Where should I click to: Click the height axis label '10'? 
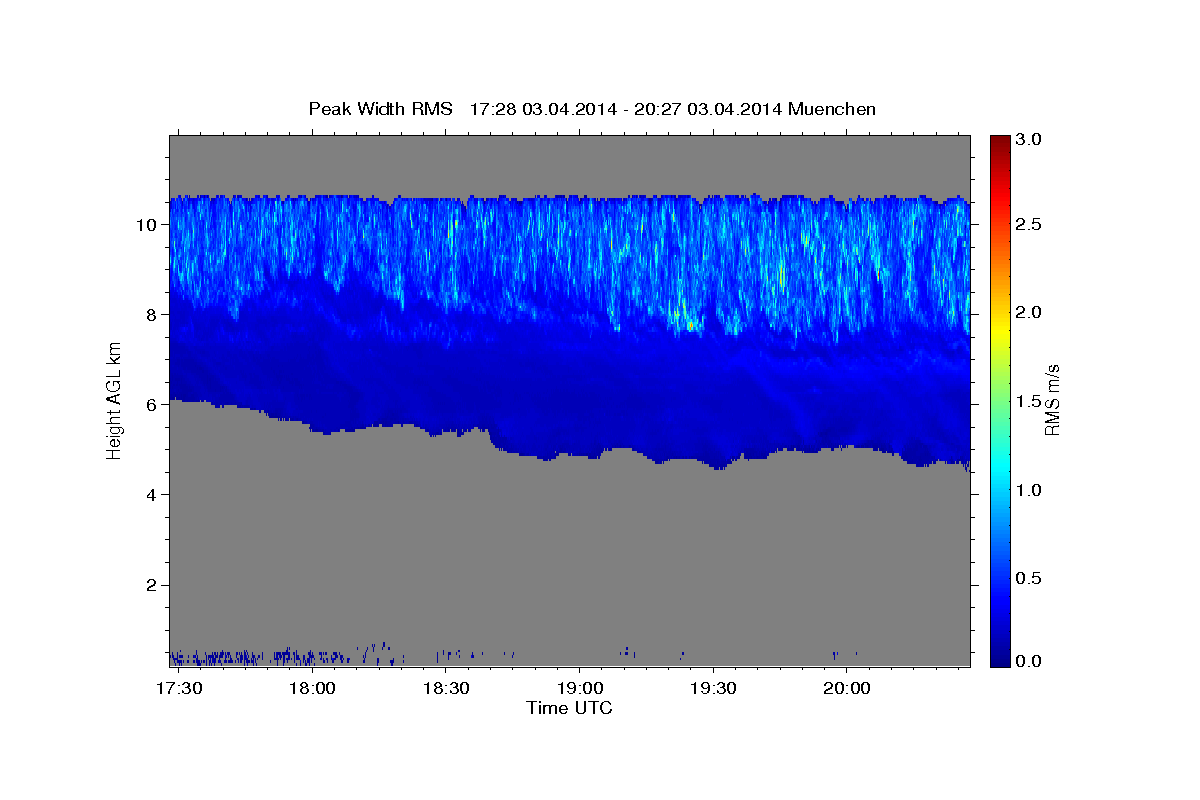click(148, 224)
